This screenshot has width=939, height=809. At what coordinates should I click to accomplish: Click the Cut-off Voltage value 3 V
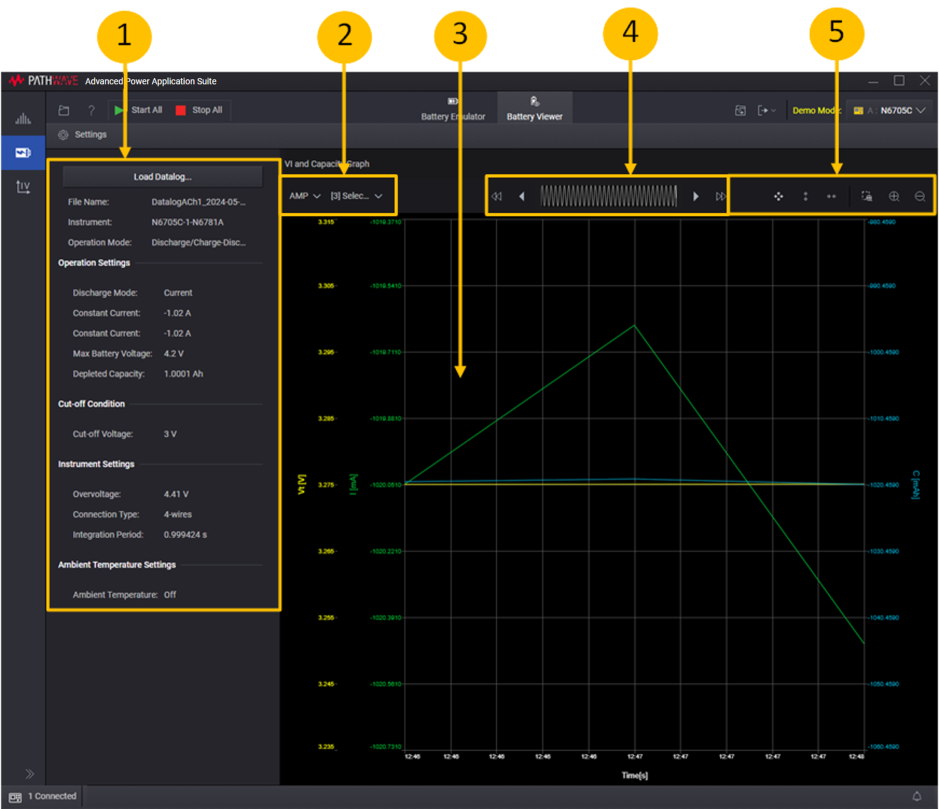pos(170,434)
